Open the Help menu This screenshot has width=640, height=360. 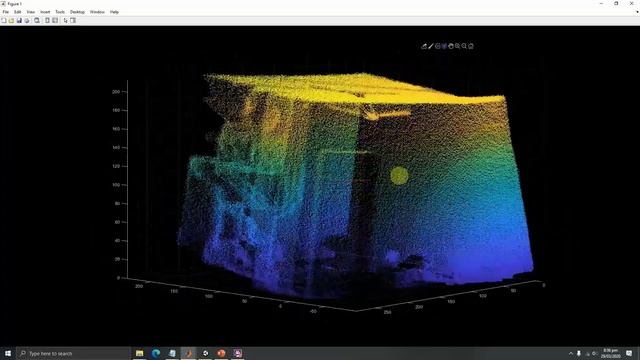[114, 12]
